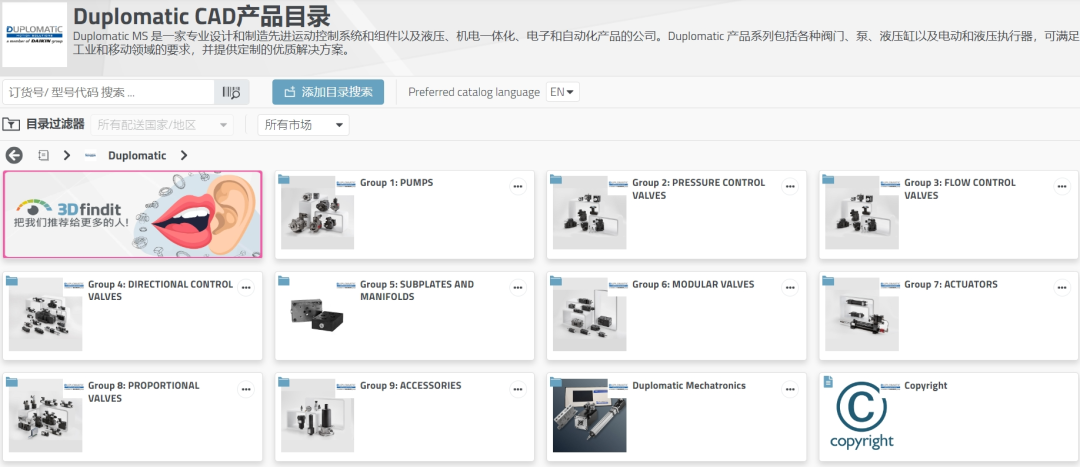Click the 3Dfindit recommendation banner
1080x467 pixels.
[x=132, y=214]
